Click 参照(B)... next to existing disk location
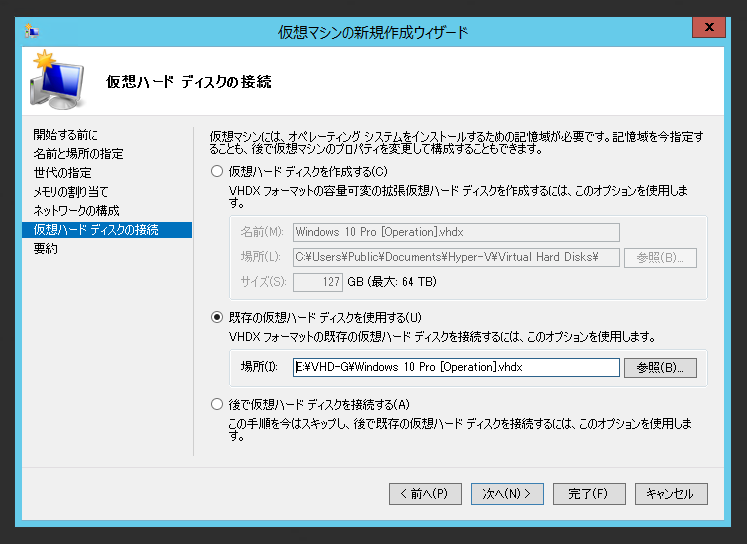 pos(660,368)
